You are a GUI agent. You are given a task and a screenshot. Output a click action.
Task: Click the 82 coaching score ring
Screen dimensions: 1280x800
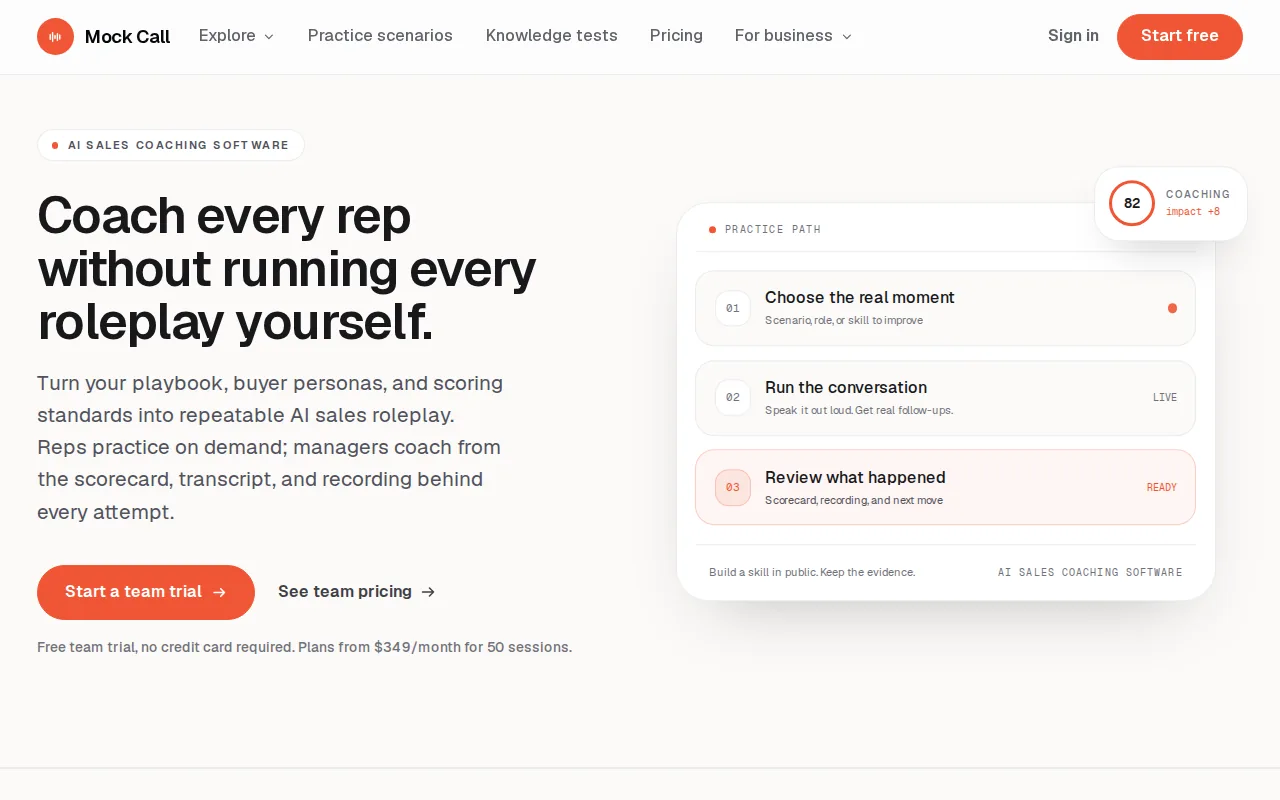click(x=1132, y=203)
